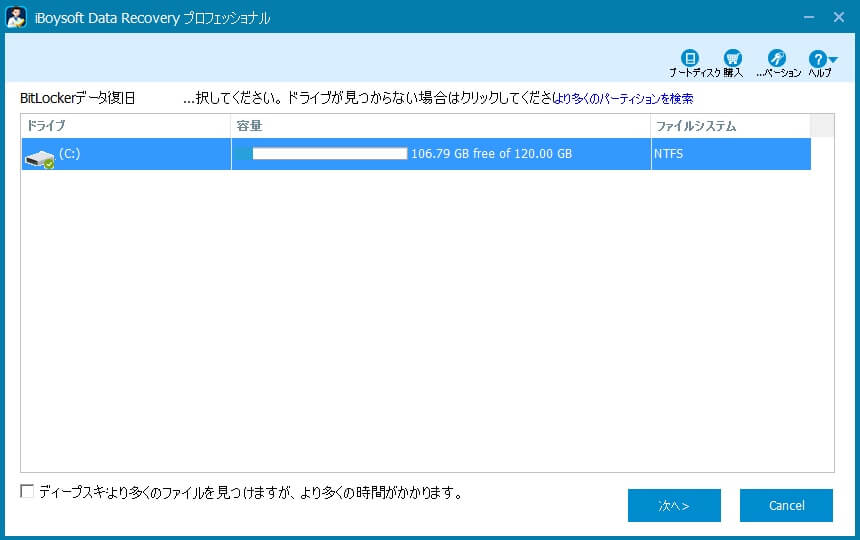Click the ファイルシステム column header
Viewport: 860px width, 540px height.
coord(730,126)
